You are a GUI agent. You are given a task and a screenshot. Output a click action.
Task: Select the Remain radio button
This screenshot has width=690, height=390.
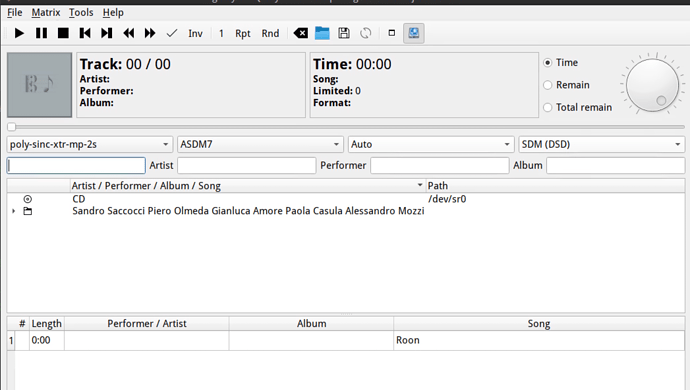tap(547, 85)
